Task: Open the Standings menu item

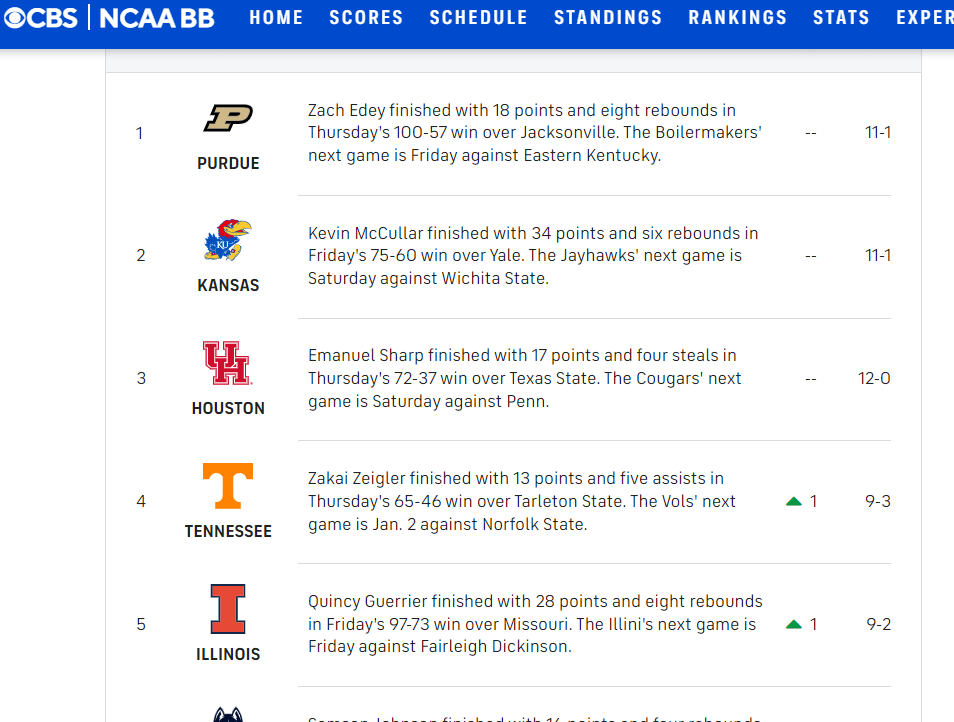Action: [608, 18]
